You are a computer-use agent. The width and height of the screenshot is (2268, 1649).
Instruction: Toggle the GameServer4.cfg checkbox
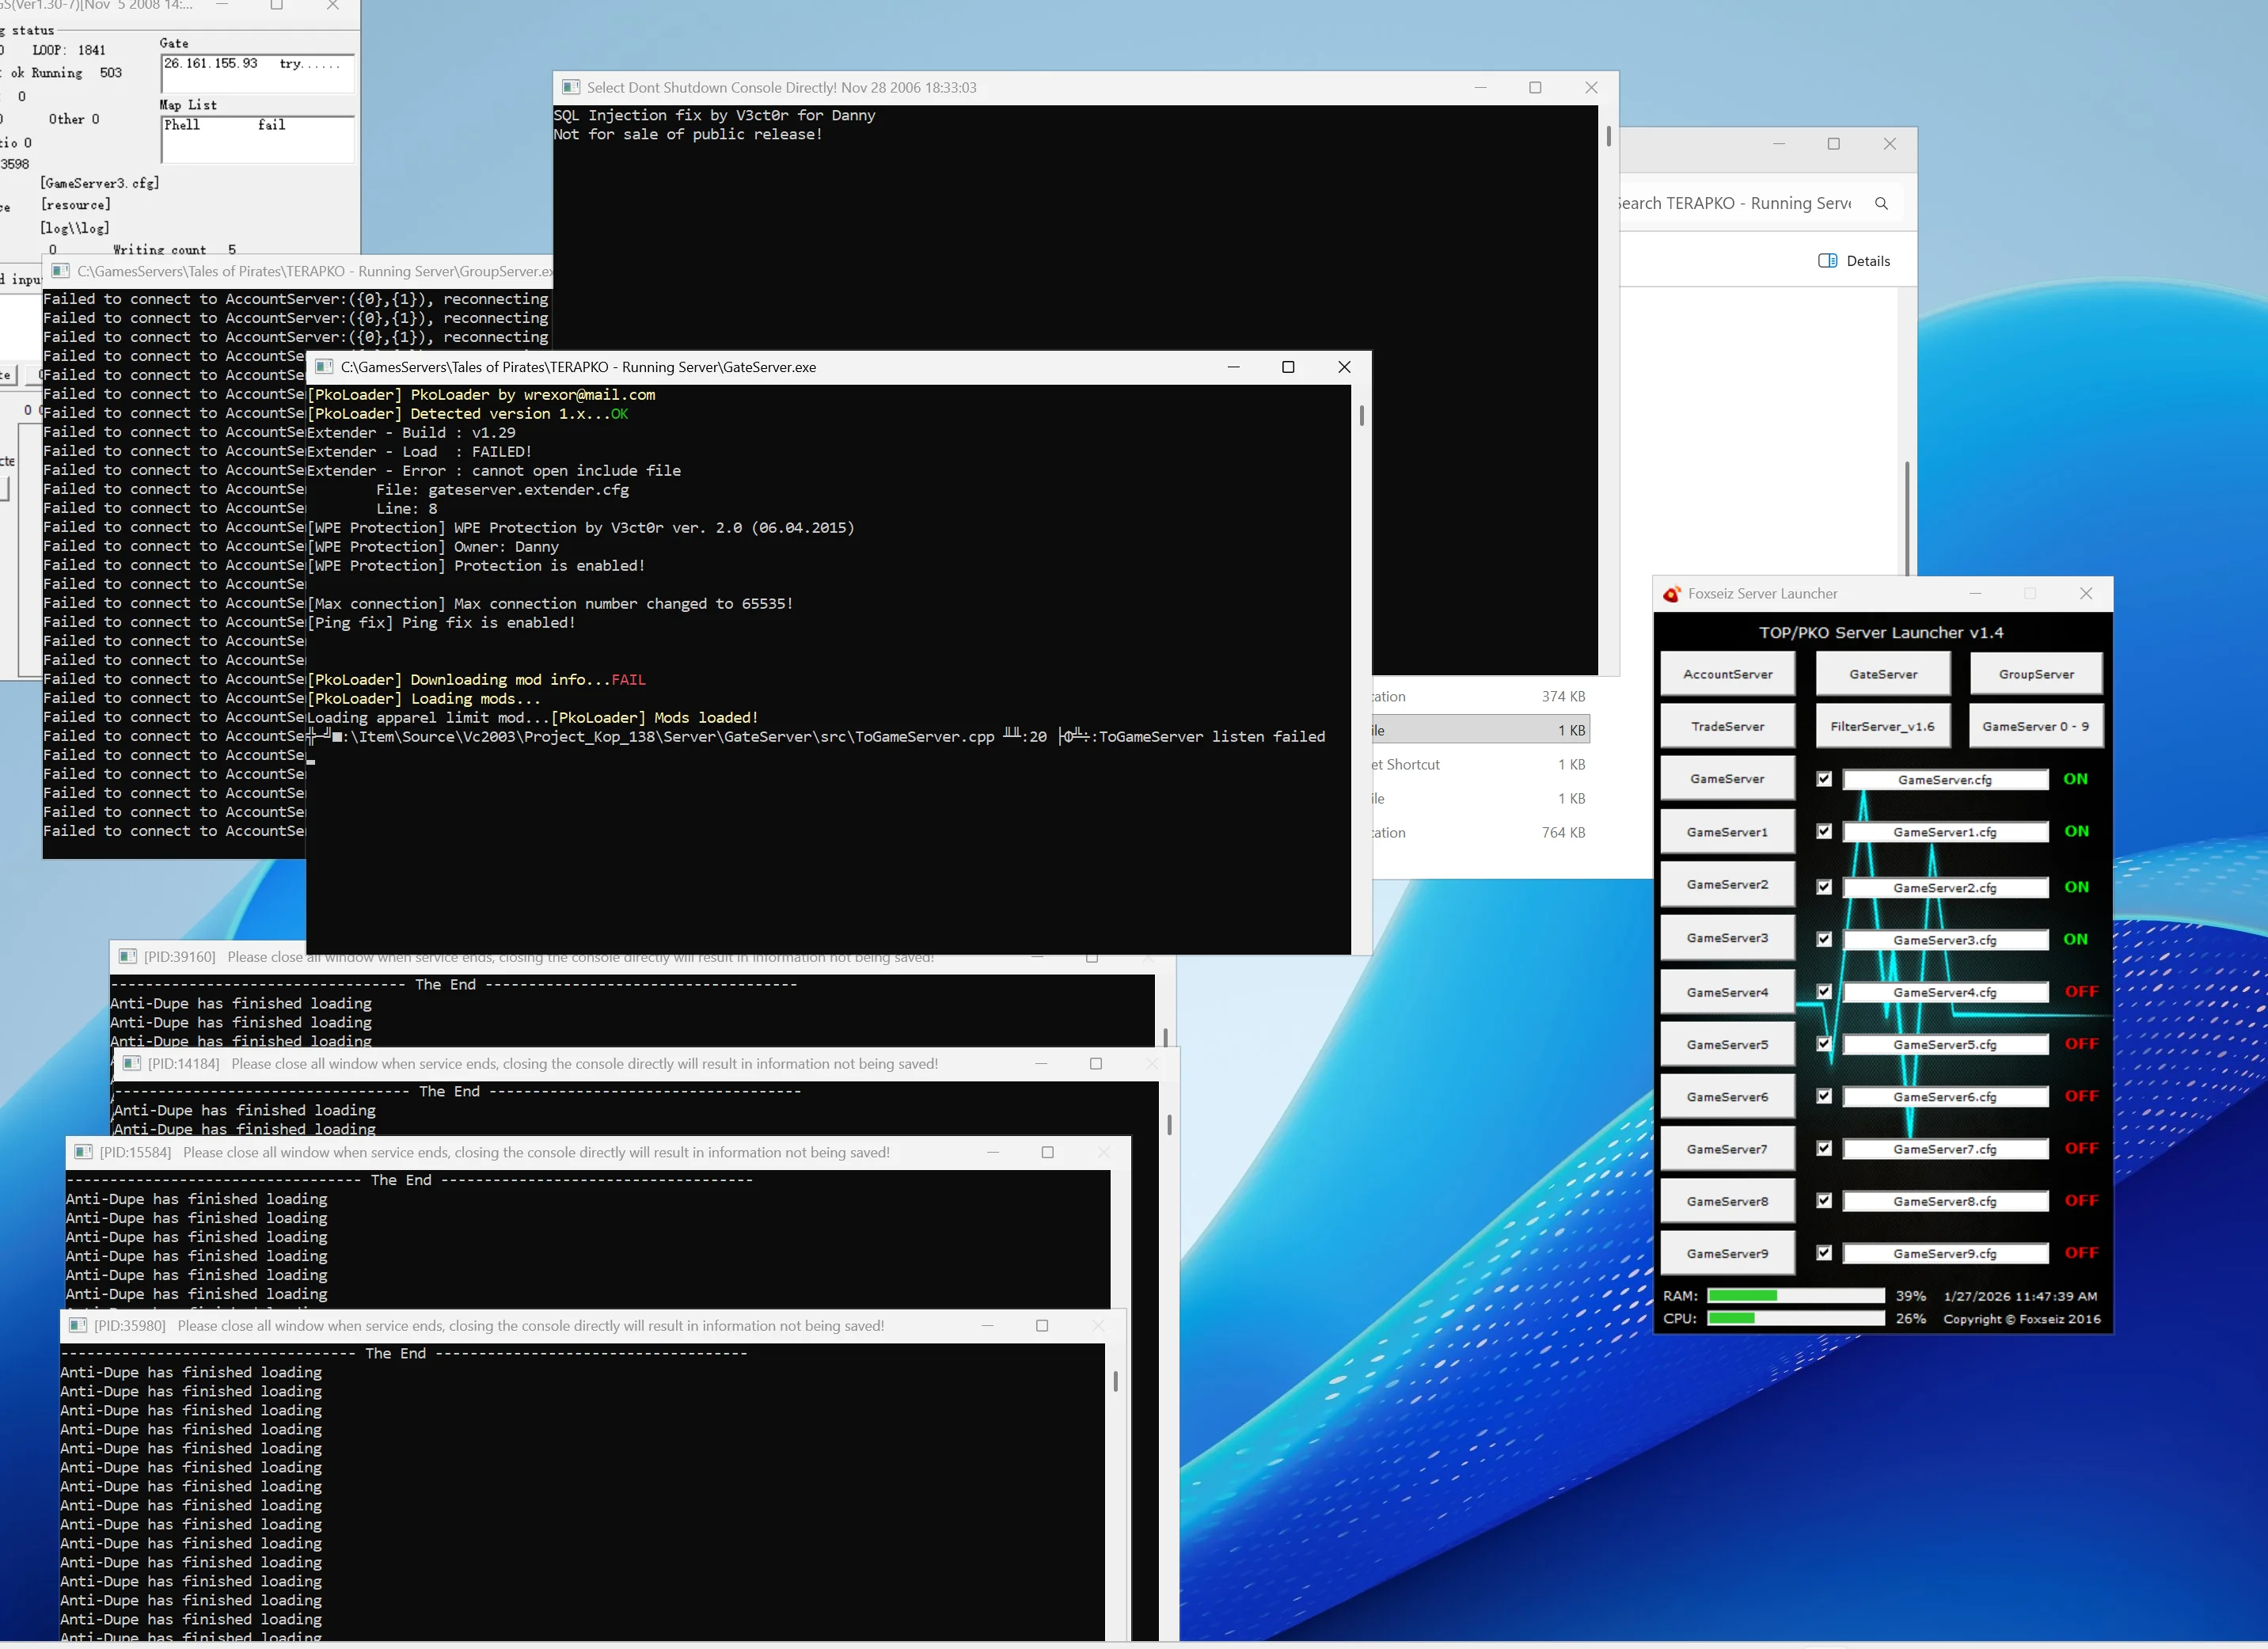click(x=1824, y=992)
